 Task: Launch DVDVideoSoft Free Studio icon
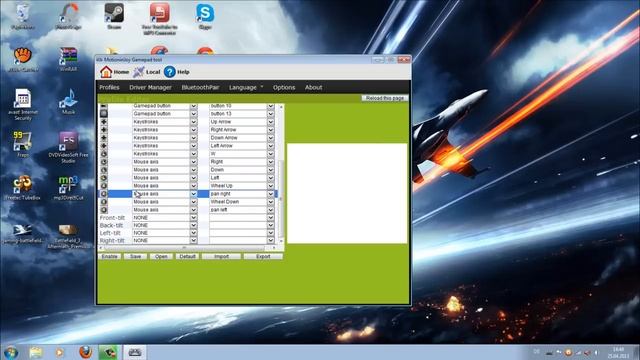(x=68, y=147)
